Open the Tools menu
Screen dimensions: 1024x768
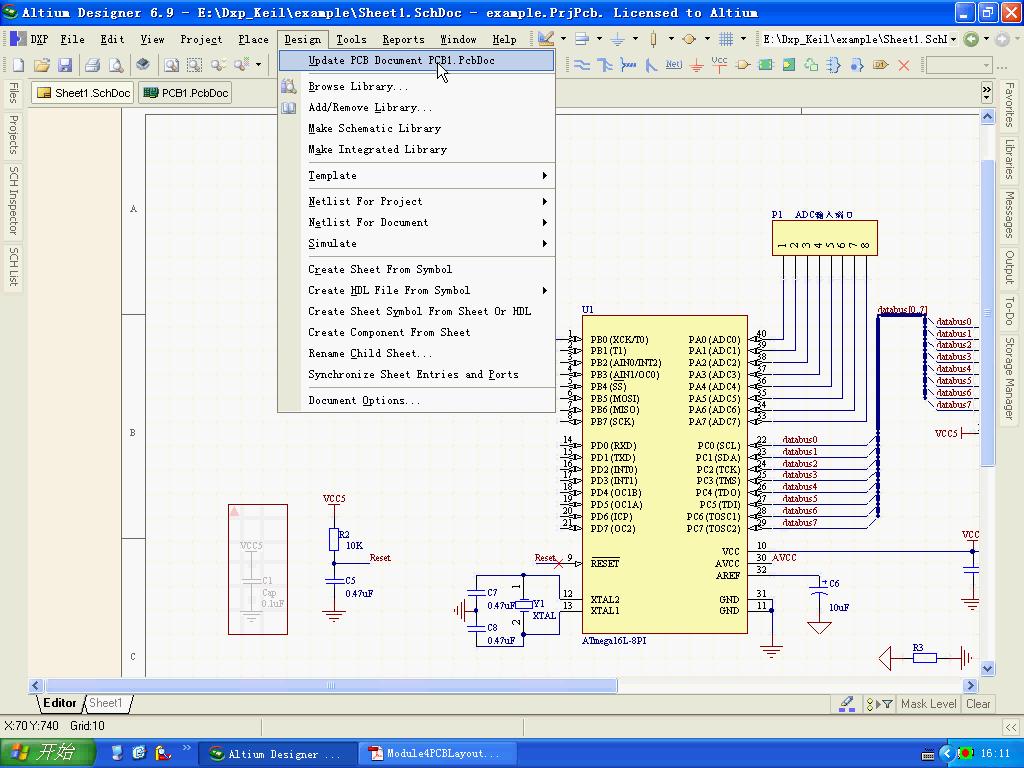[x=351, y=39]
